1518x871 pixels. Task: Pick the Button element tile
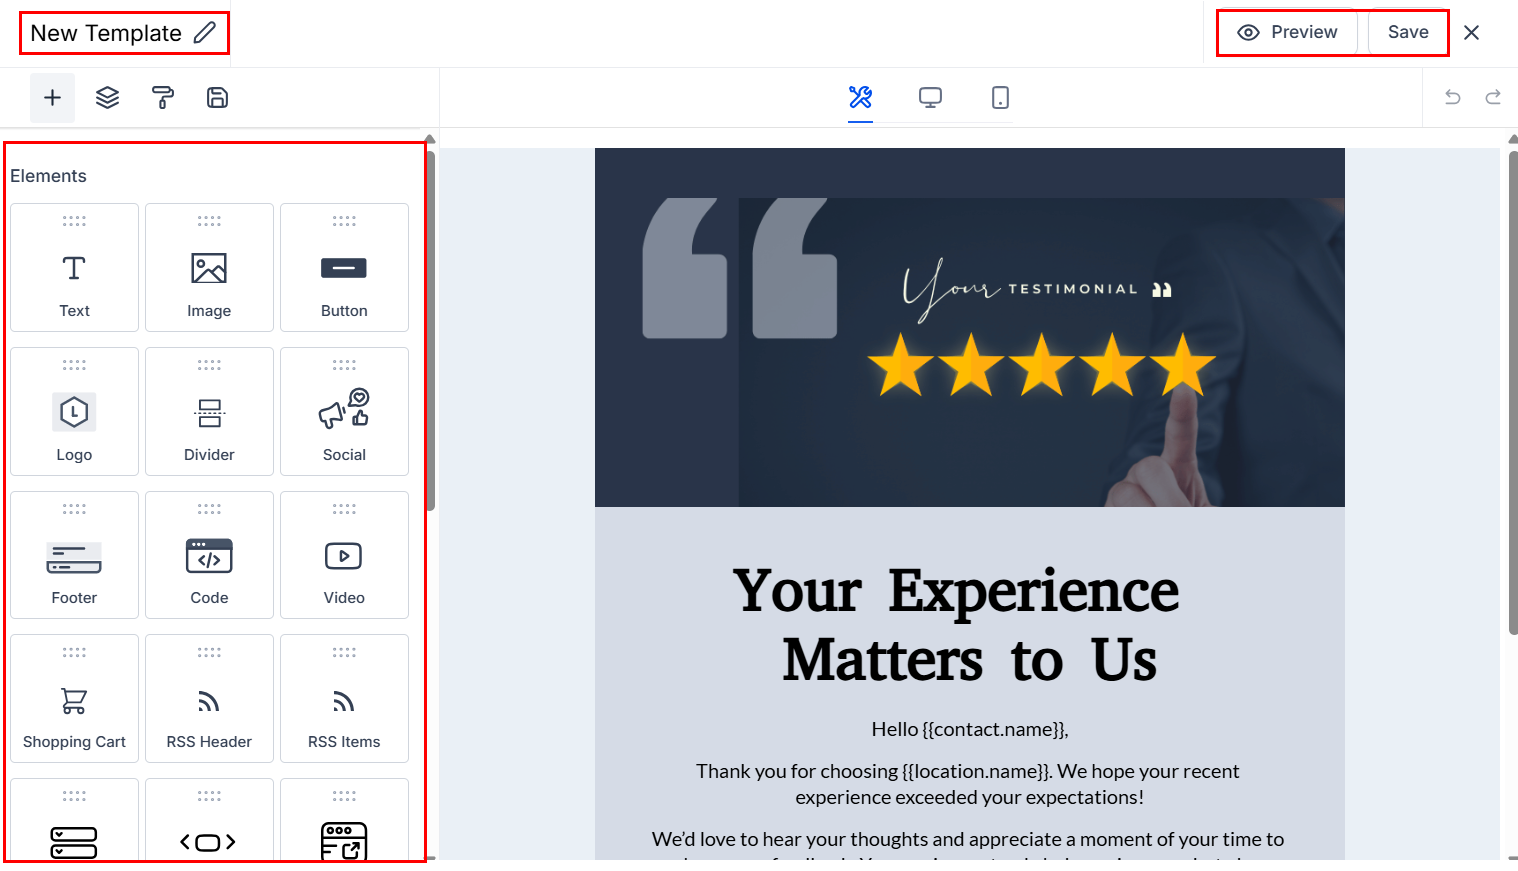344,268
